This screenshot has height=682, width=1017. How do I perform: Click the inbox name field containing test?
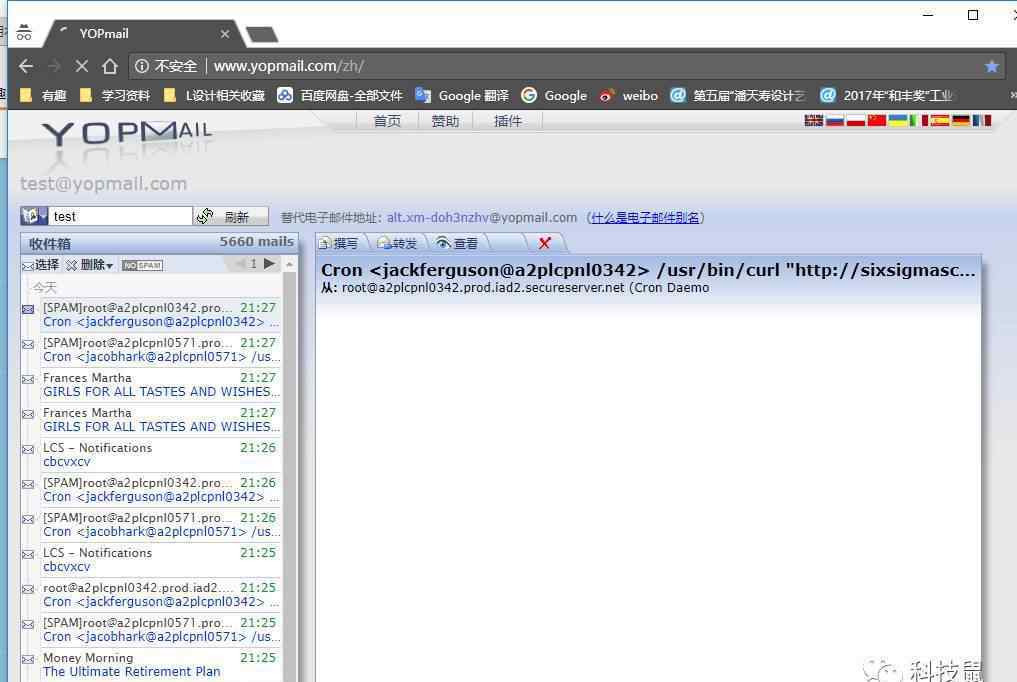(121, 216)
